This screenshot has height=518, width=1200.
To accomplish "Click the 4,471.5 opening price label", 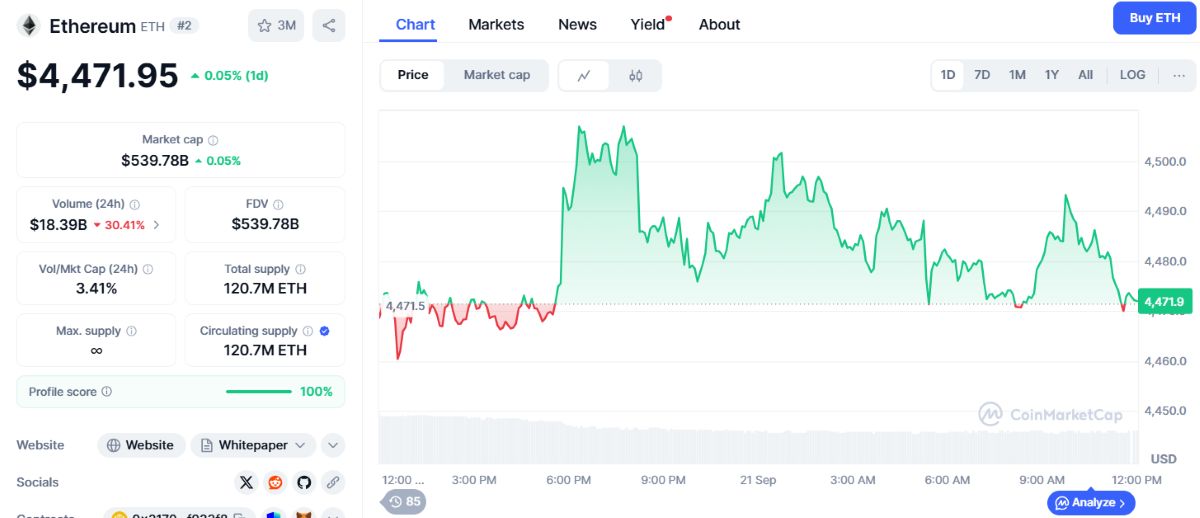I will tap(405, 306).
